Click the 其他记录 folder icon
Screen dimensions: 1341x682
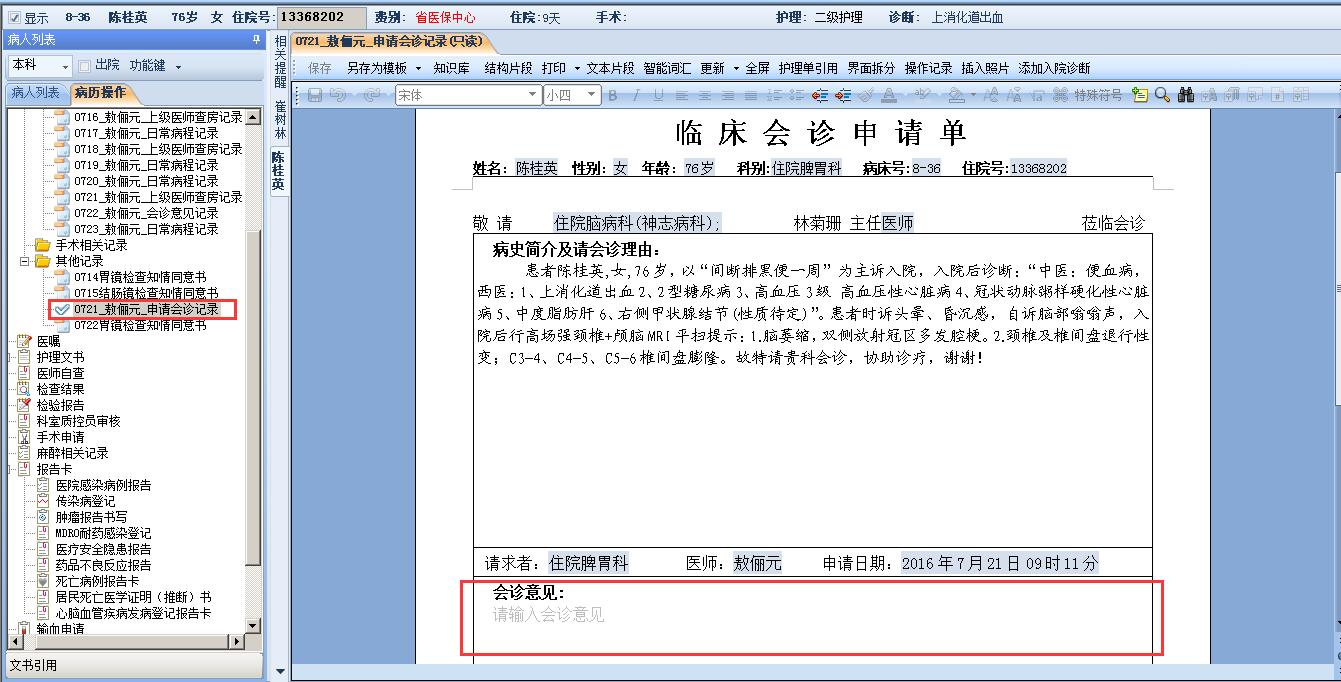click(43, 261)
